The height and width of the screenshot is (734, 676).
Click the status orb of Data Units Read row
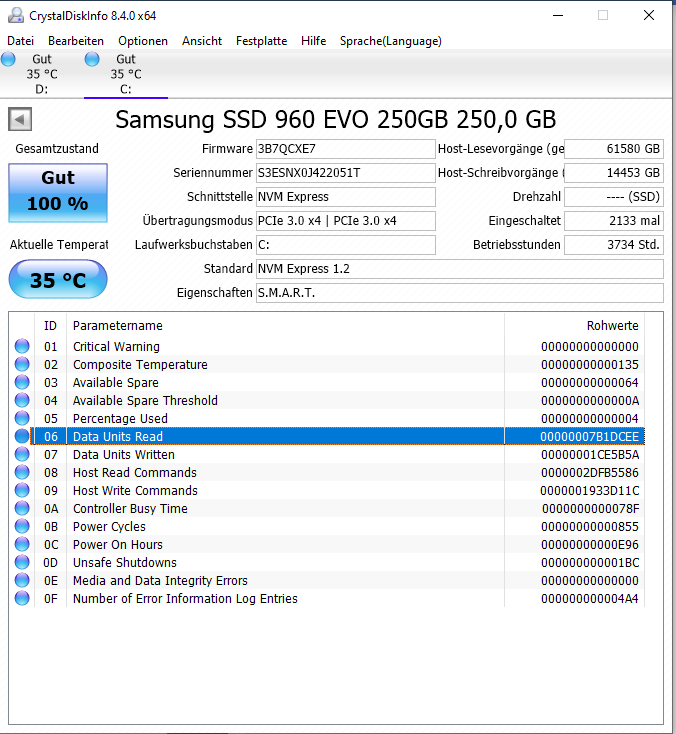[22, 436]
